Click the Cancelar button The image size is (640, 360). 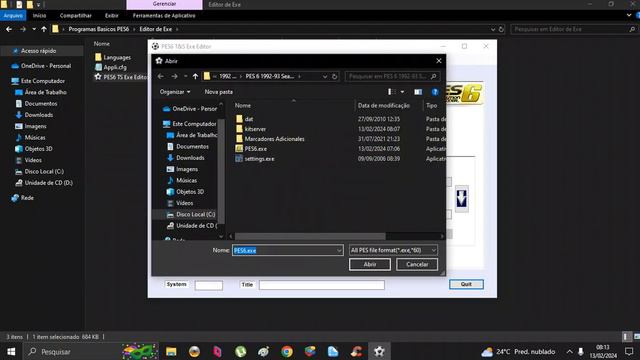[x=417, y=264]
